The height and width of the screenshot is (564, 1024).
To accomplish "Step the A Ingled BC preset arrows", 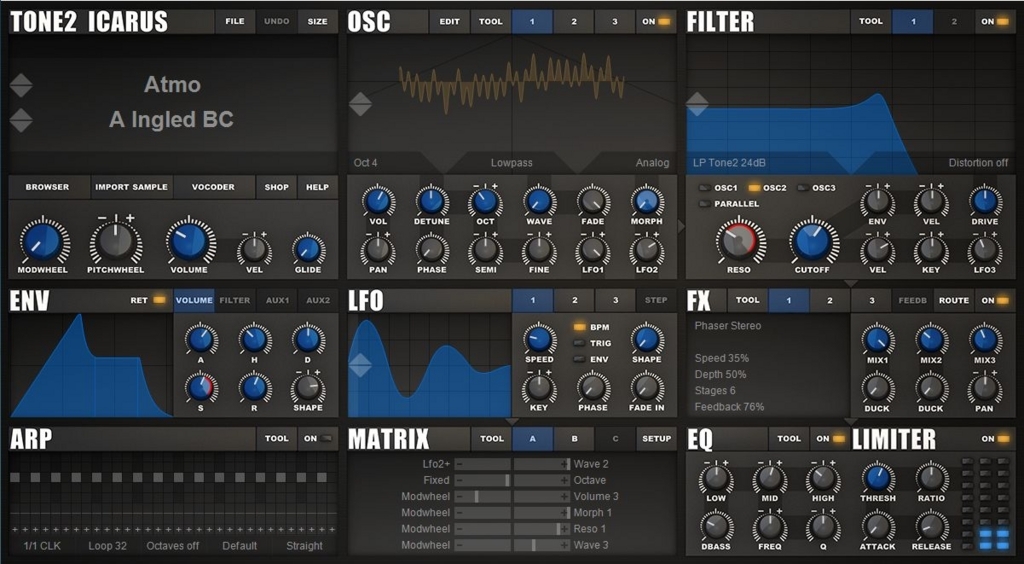I will [x=21, y=121].
